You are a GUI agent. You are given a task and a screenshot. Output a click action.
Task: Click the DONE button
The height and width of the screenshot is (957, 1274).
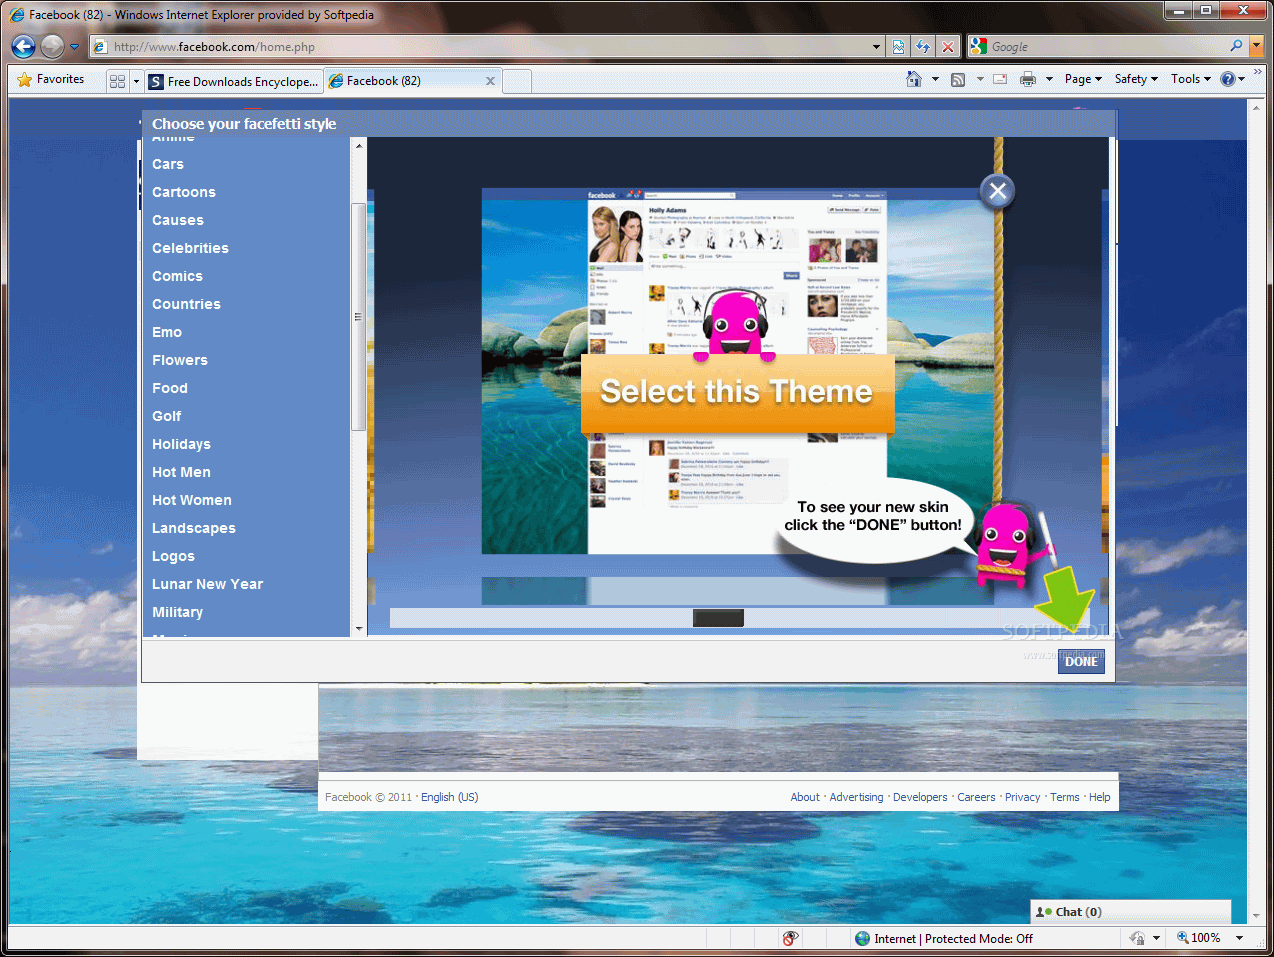1081,661
